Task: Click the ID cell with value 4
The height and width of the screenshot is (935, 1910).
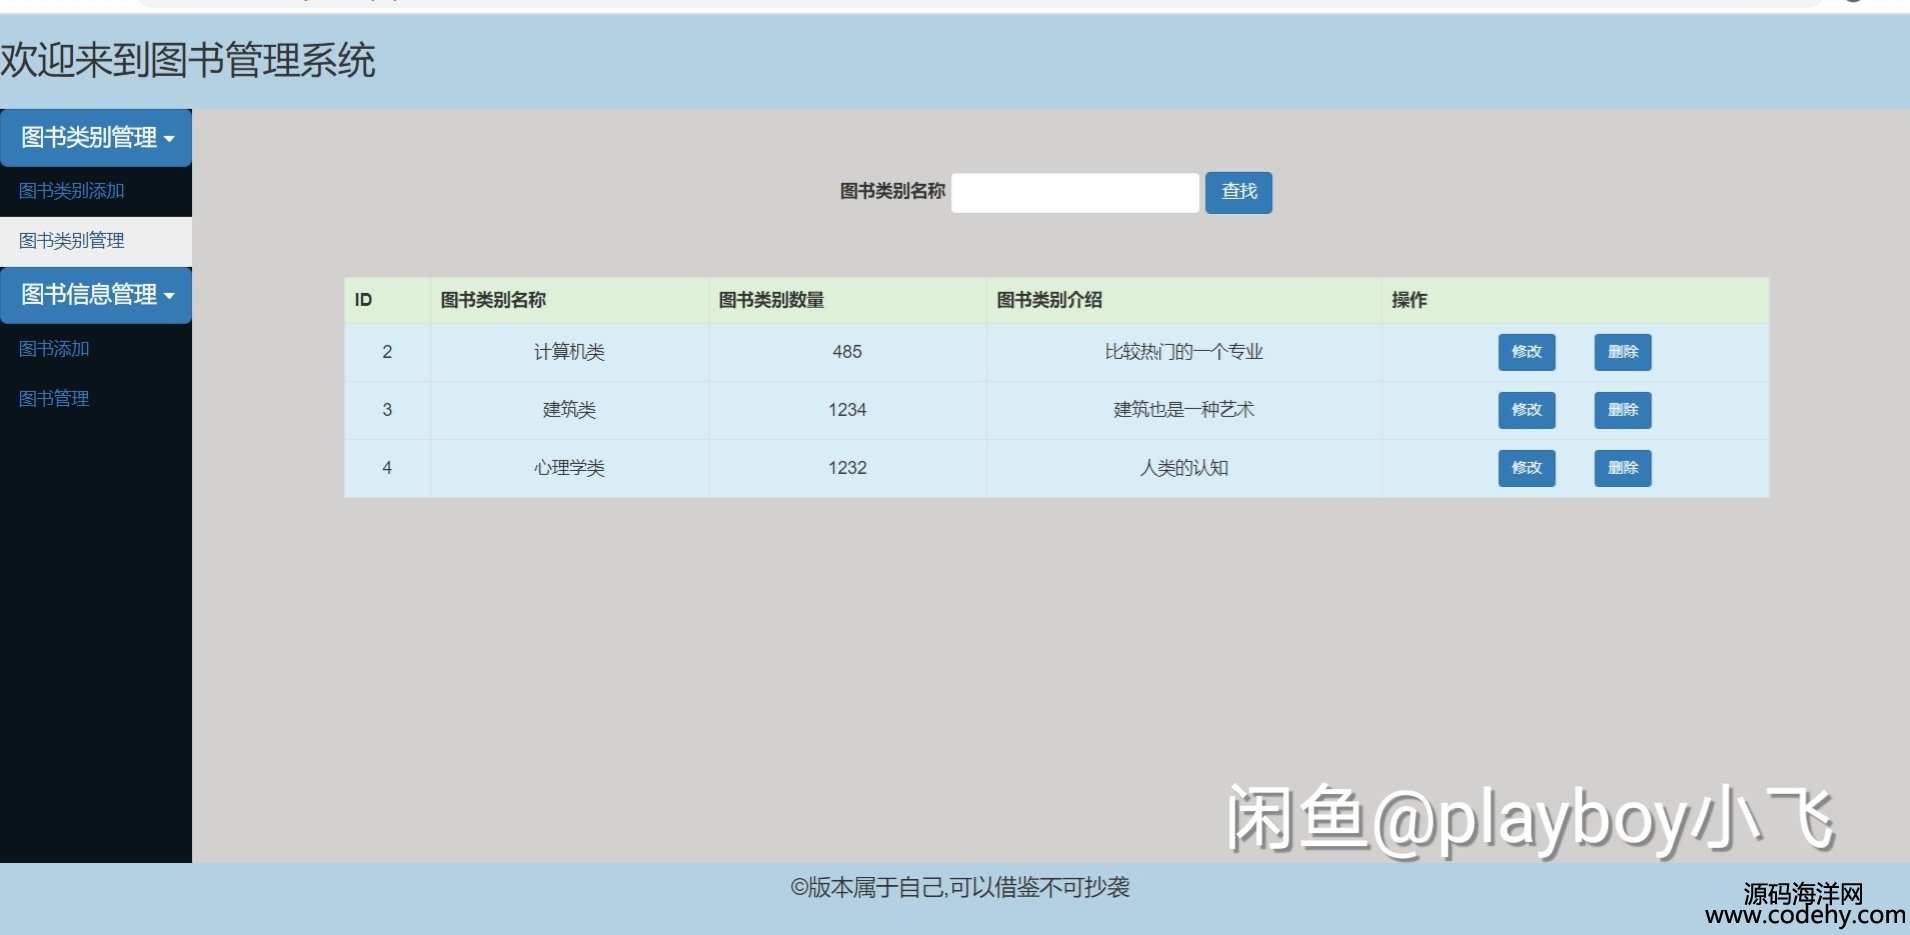Action: (x=387, y=468)
